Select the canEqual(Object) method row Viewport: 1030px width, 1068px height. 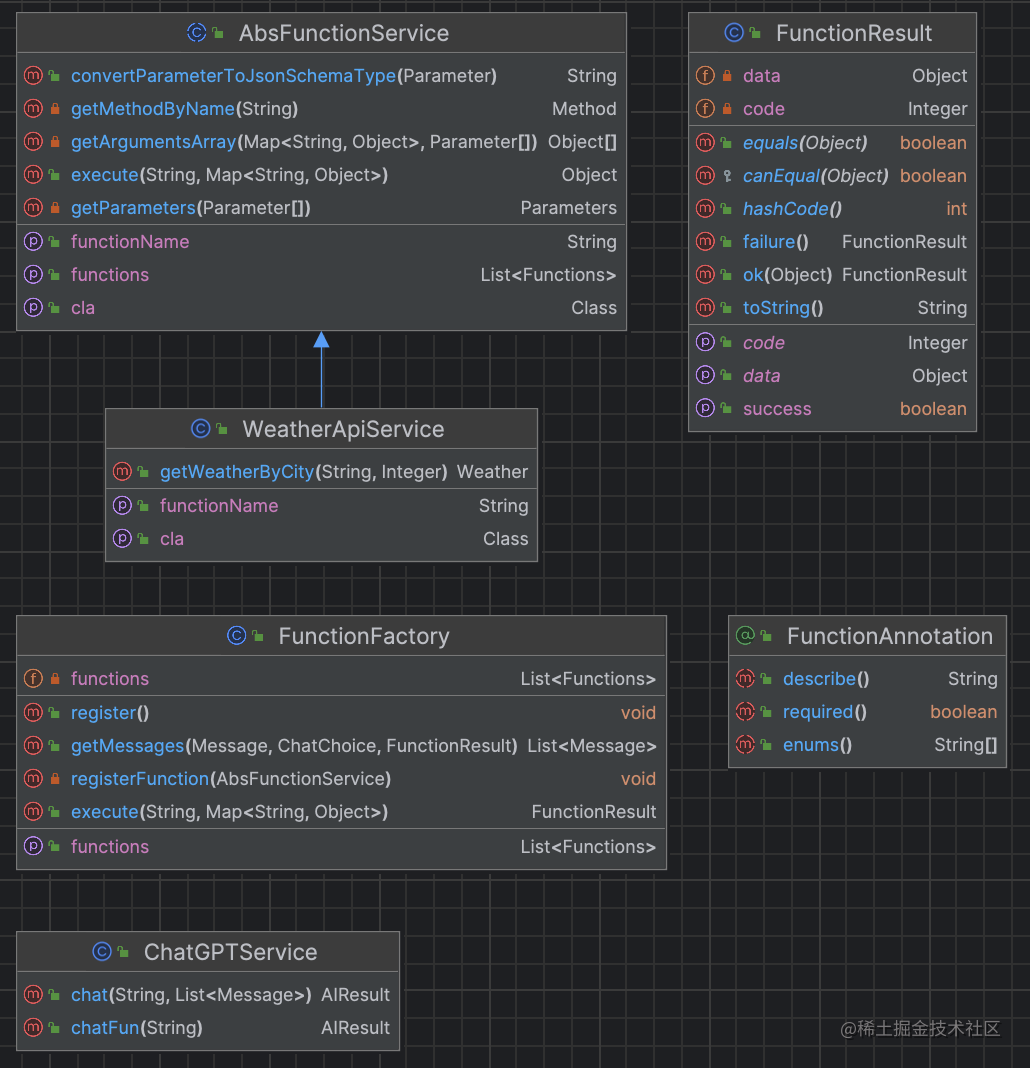pos(832,176)
